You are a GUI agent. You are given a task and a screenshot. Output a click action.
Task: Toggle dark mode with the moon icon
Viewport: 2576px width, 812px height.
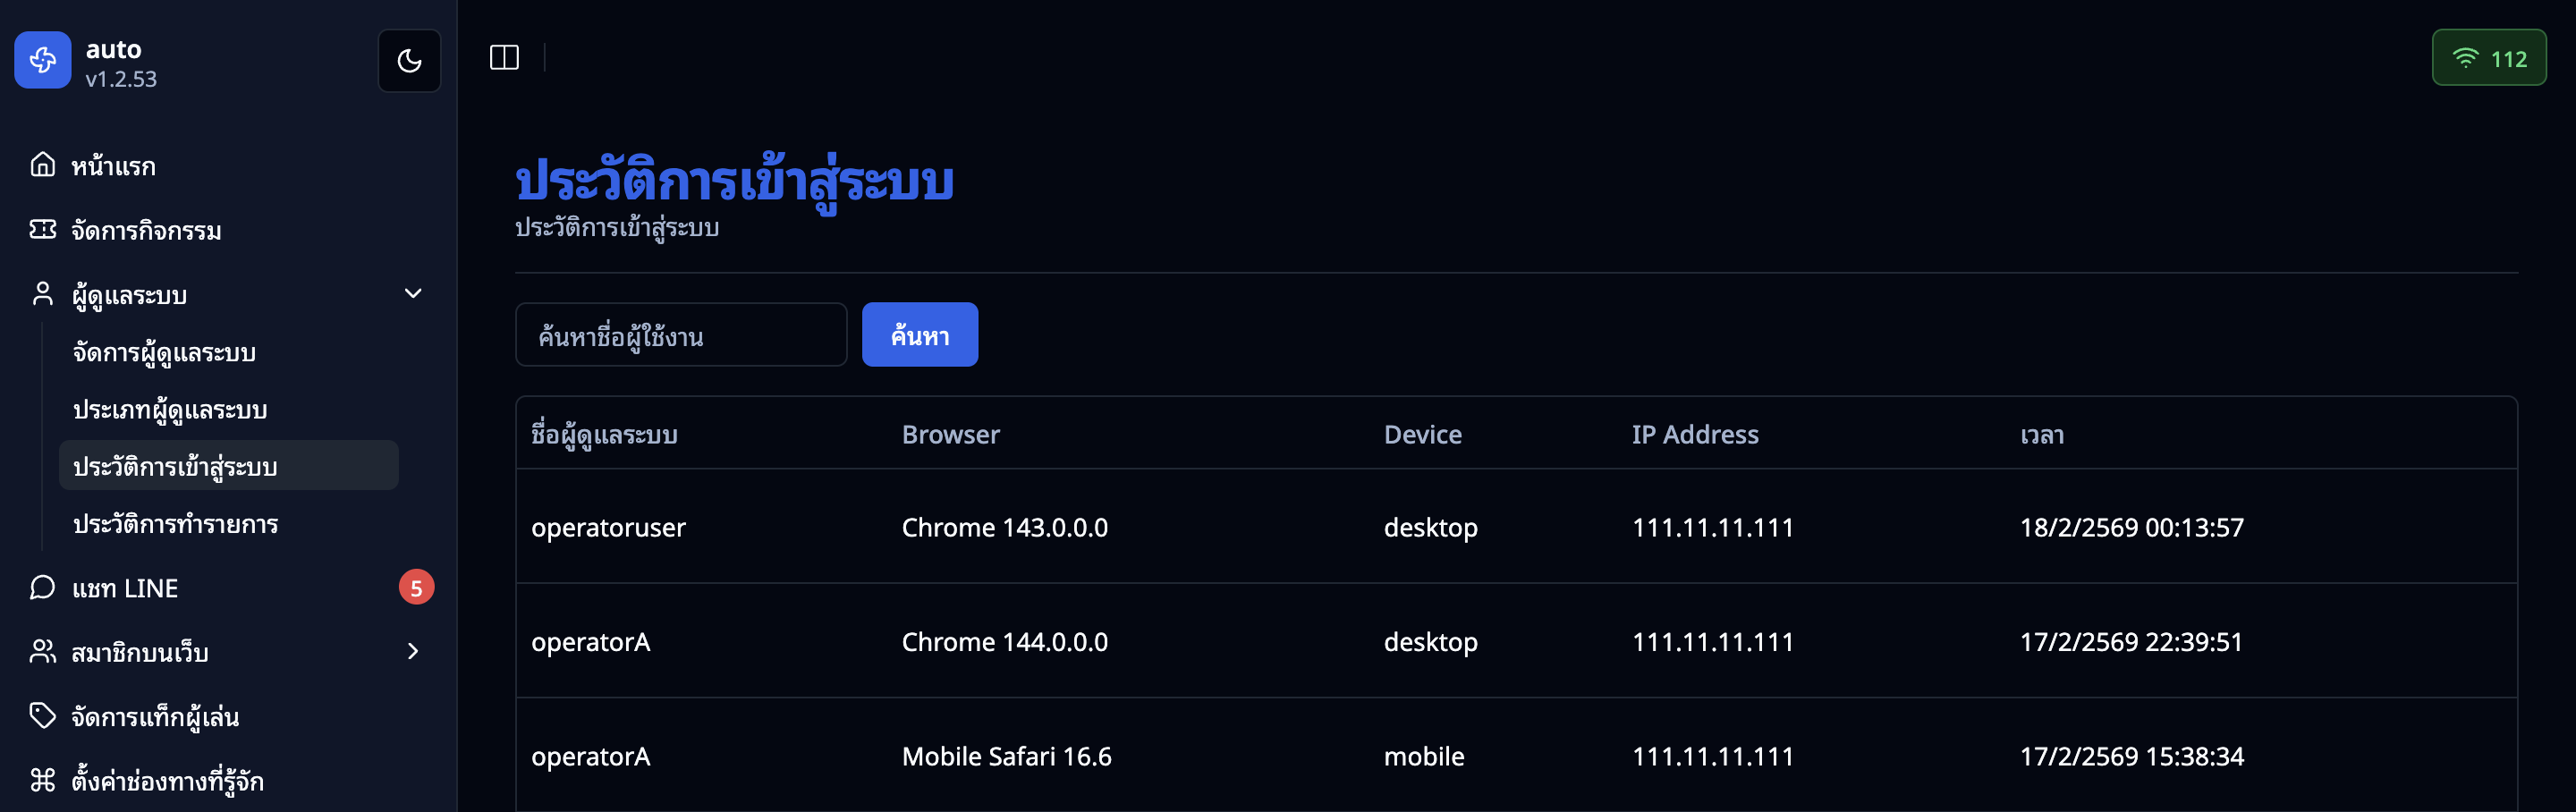coord(409,60)
